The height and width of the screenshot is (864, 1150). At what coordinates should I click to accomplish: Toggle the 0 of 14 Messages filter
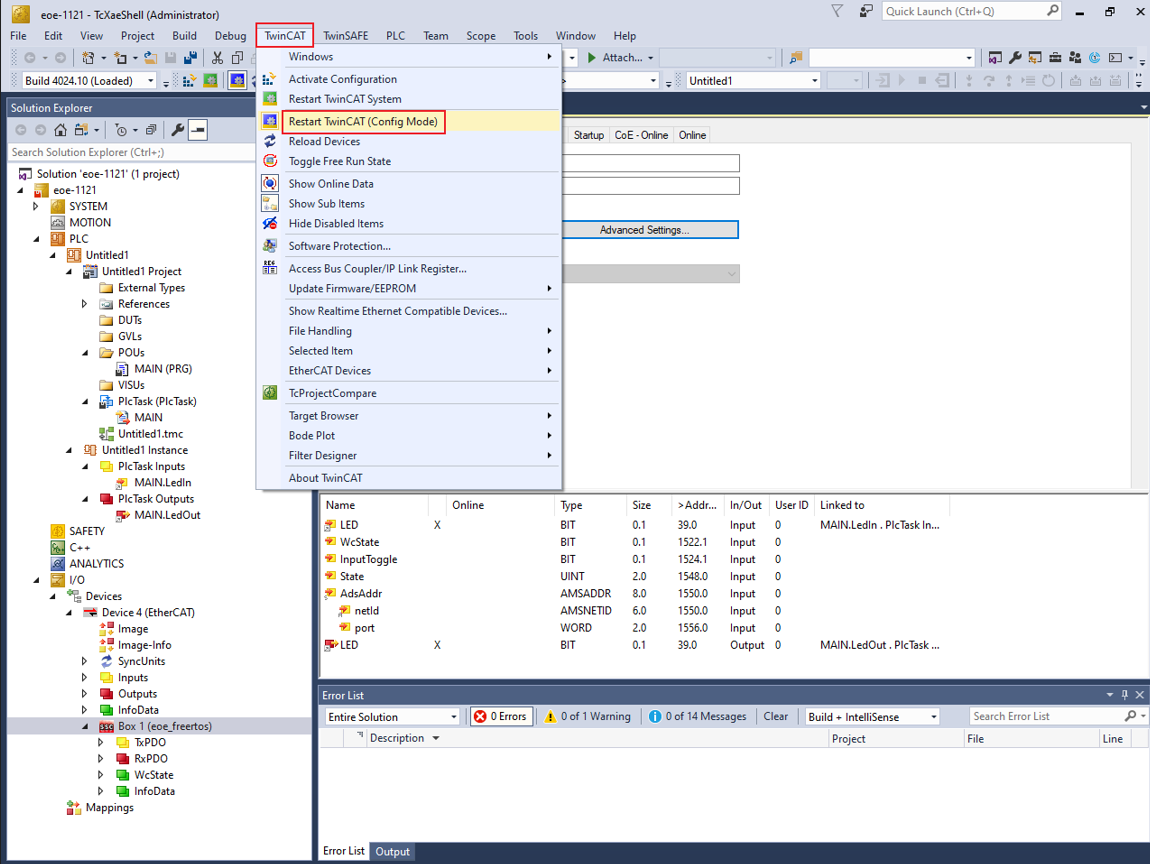point(697,716)
